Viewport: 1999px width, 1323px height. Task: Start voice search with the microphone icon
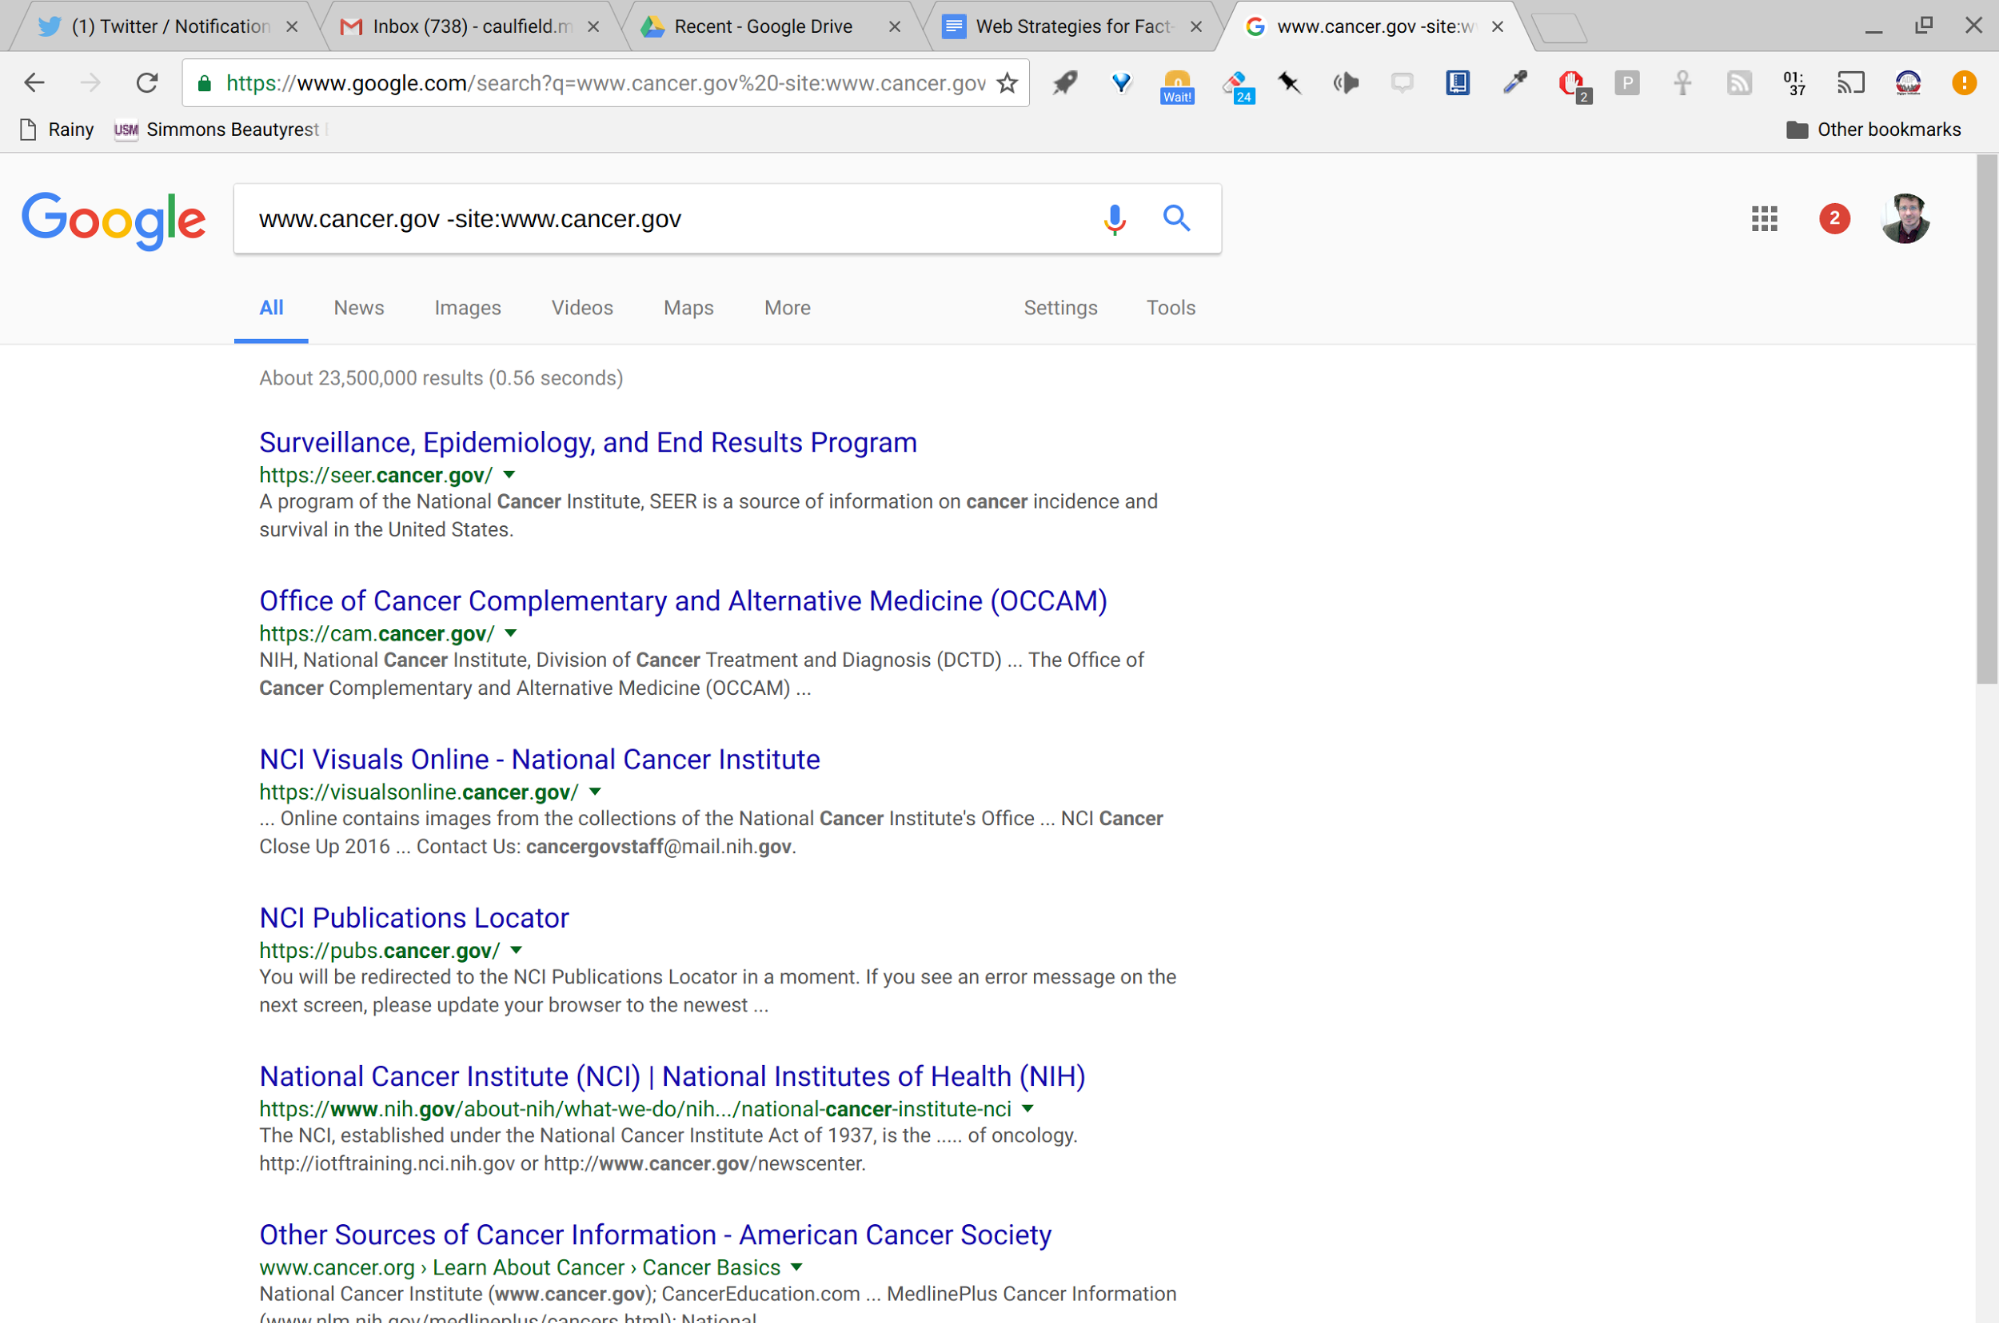pos(1115,219)
